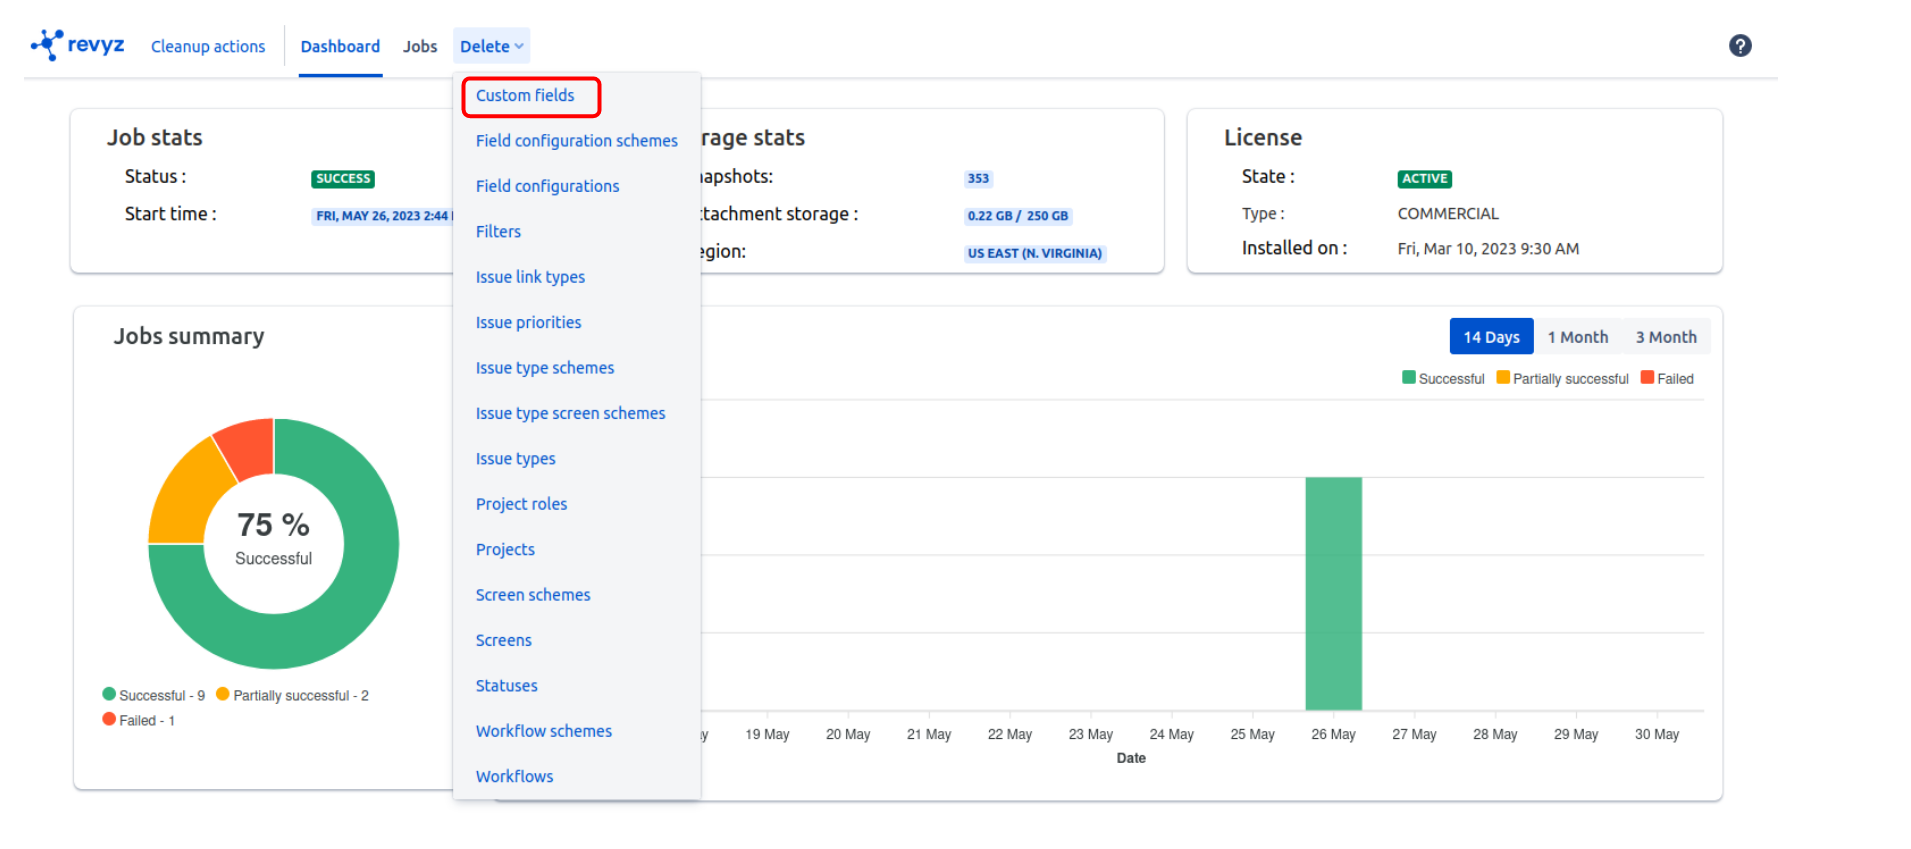Click the green 26 May bar

click(1333, 594)
